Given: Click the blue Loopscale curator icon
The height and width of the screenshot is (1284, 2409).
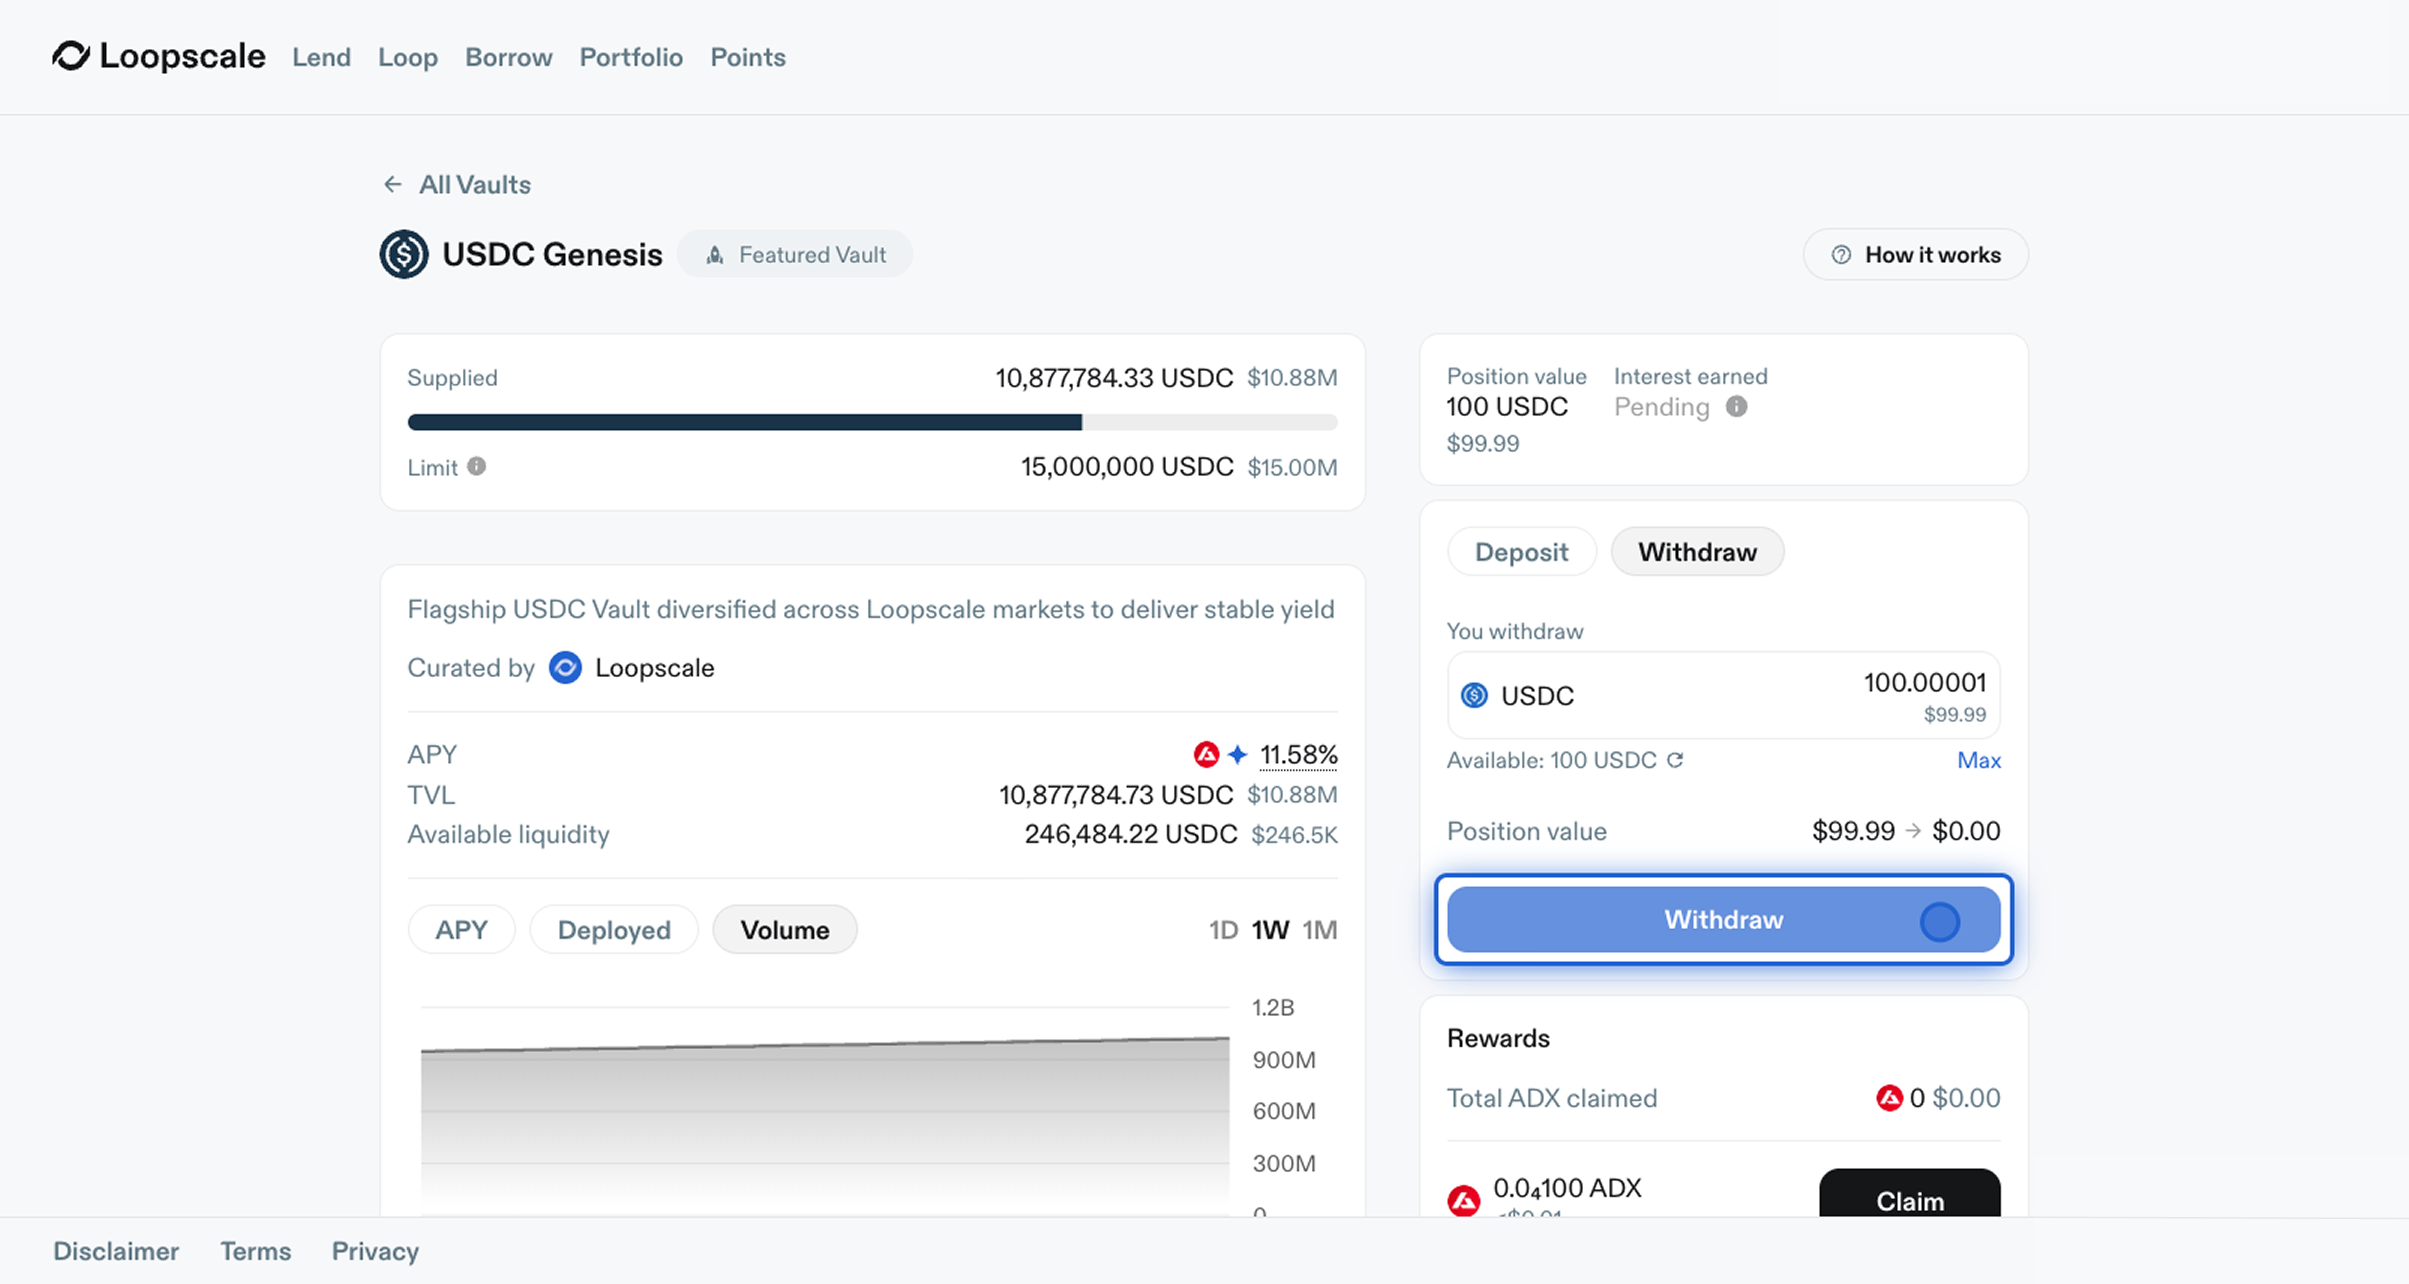Looking at the screenshot, I should 565,668.
